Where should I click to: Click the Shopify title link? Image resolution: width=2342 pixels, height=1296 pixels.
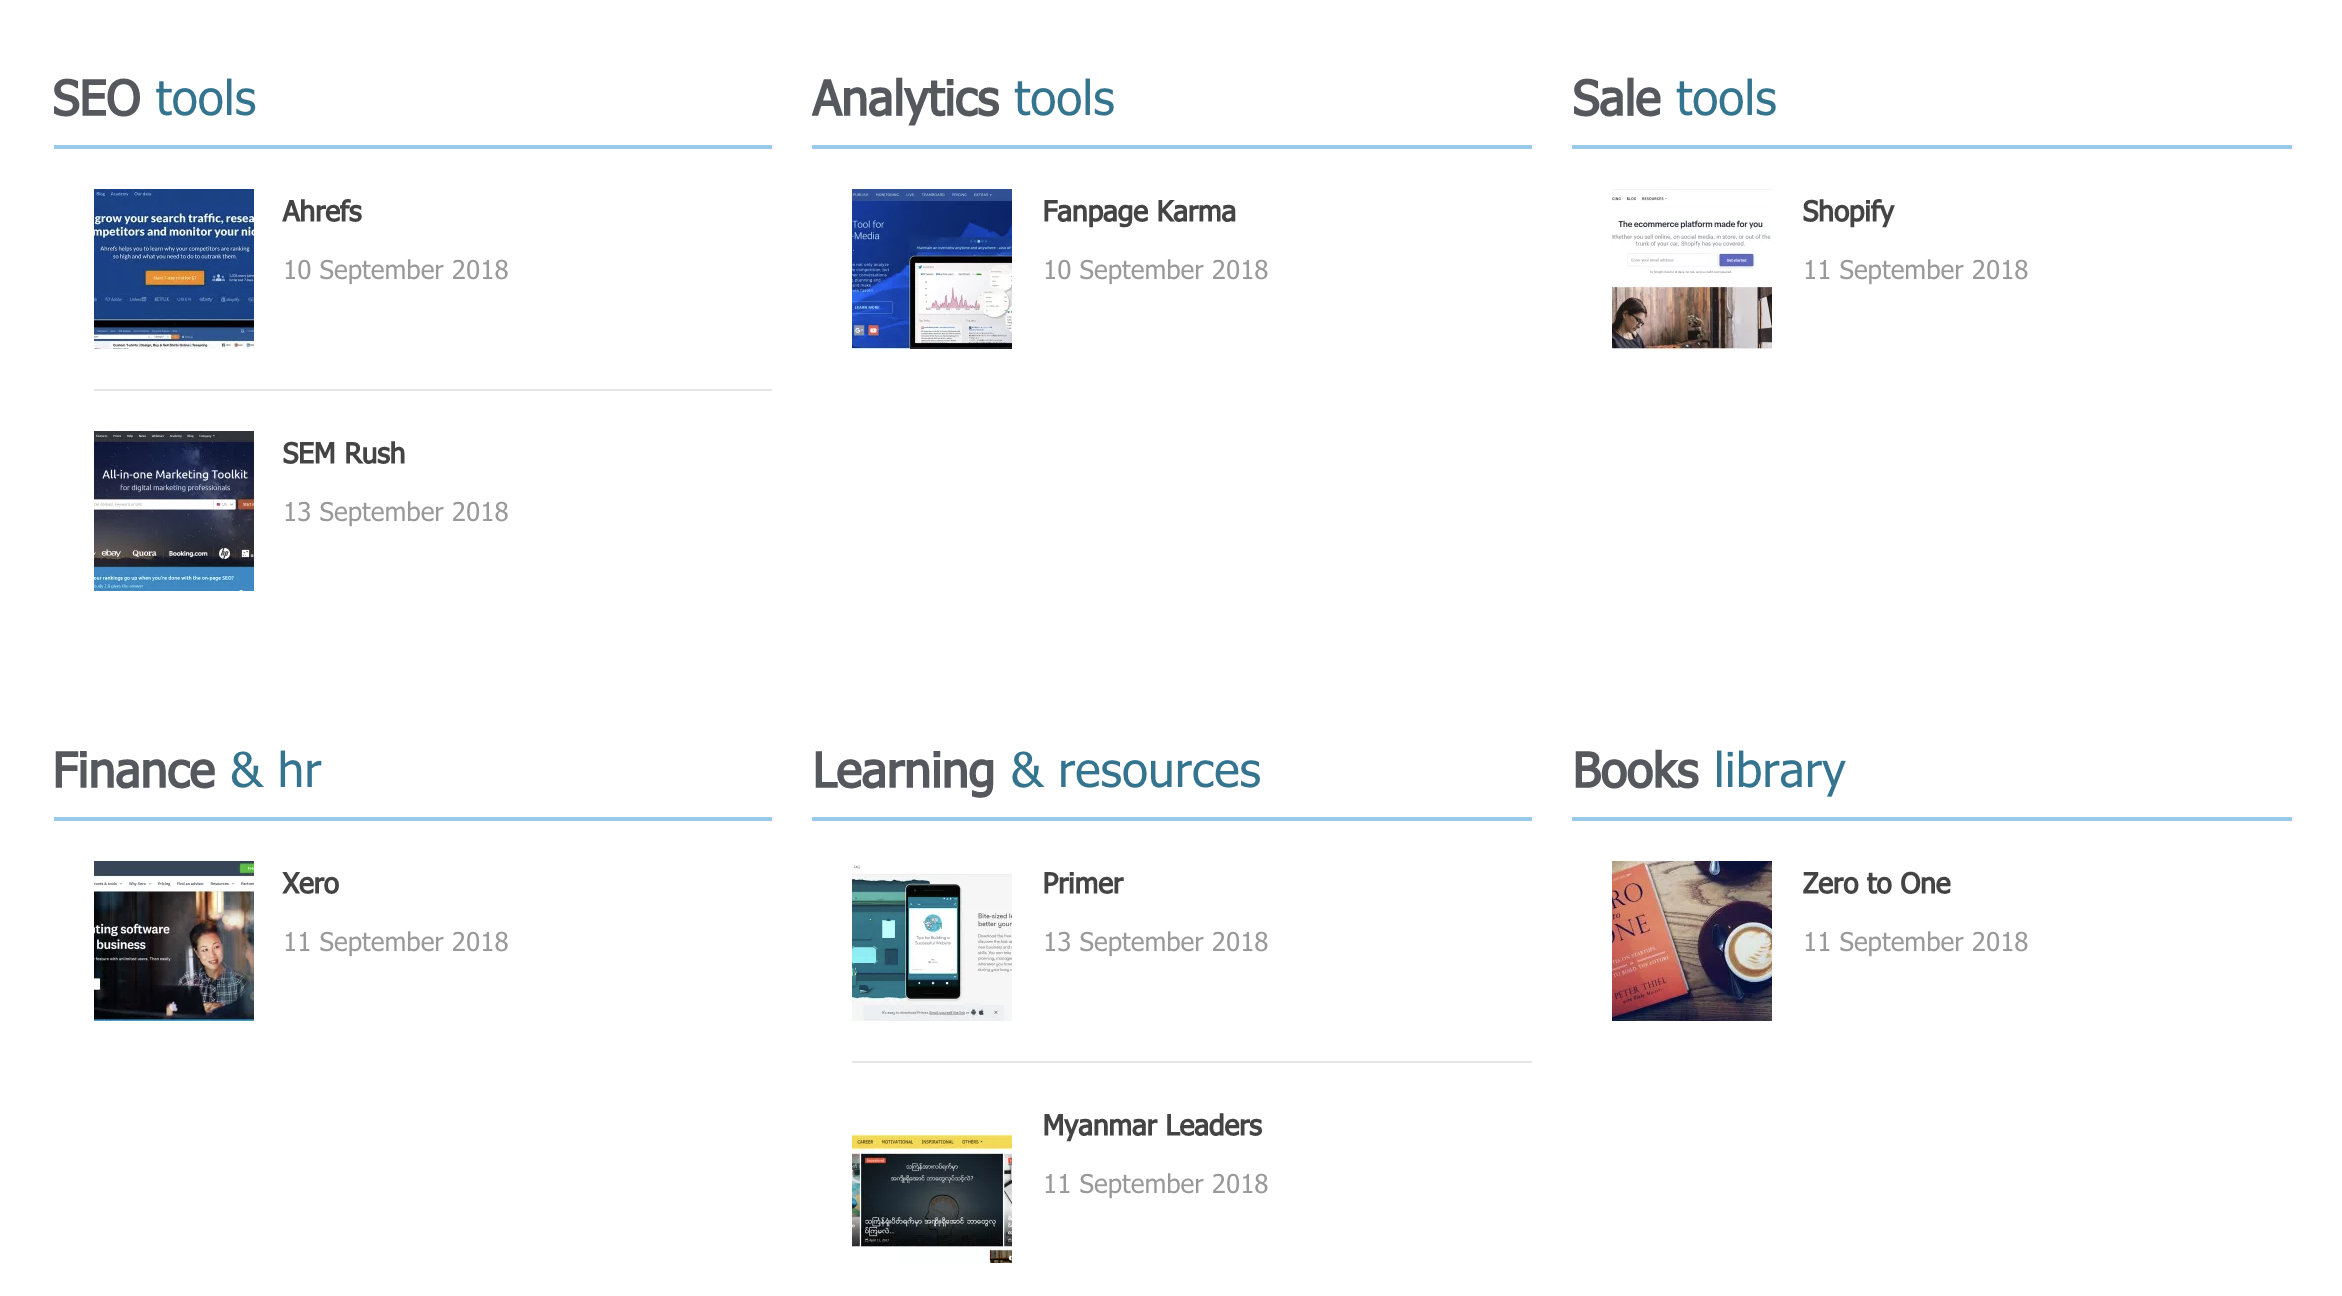click(1847, 212)
